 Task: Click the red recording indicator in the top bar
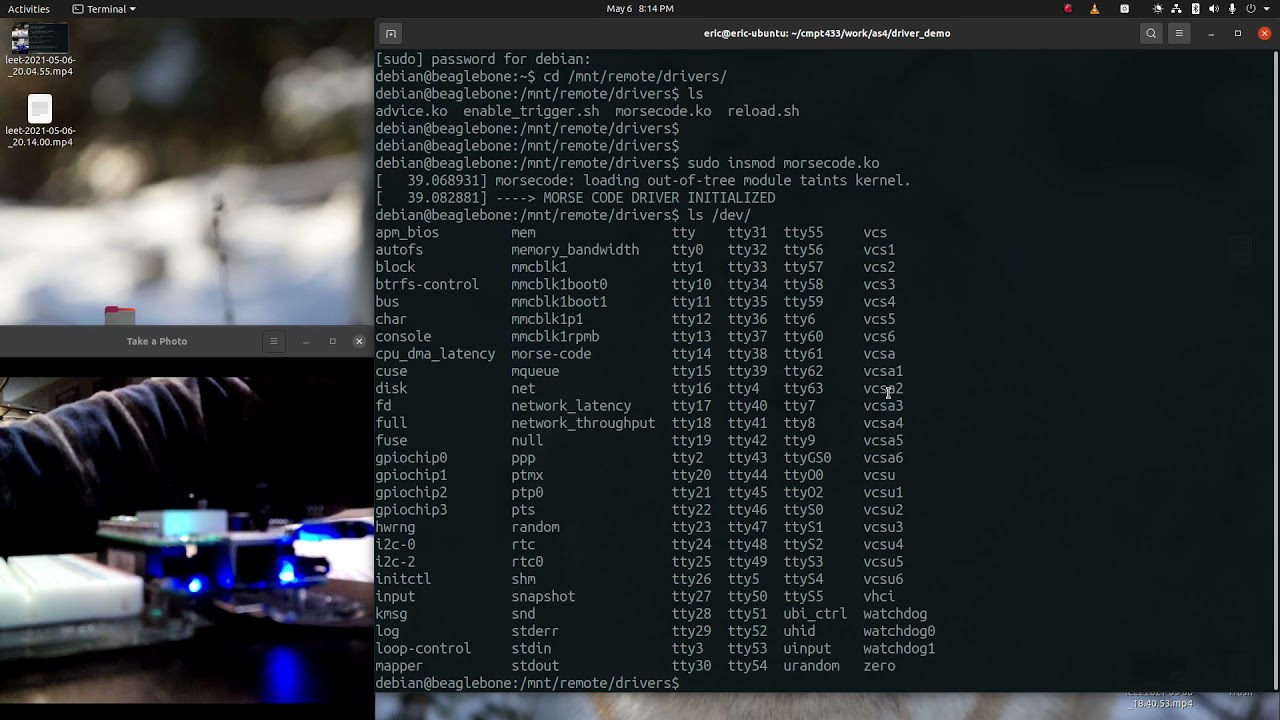coord(1068,9)
